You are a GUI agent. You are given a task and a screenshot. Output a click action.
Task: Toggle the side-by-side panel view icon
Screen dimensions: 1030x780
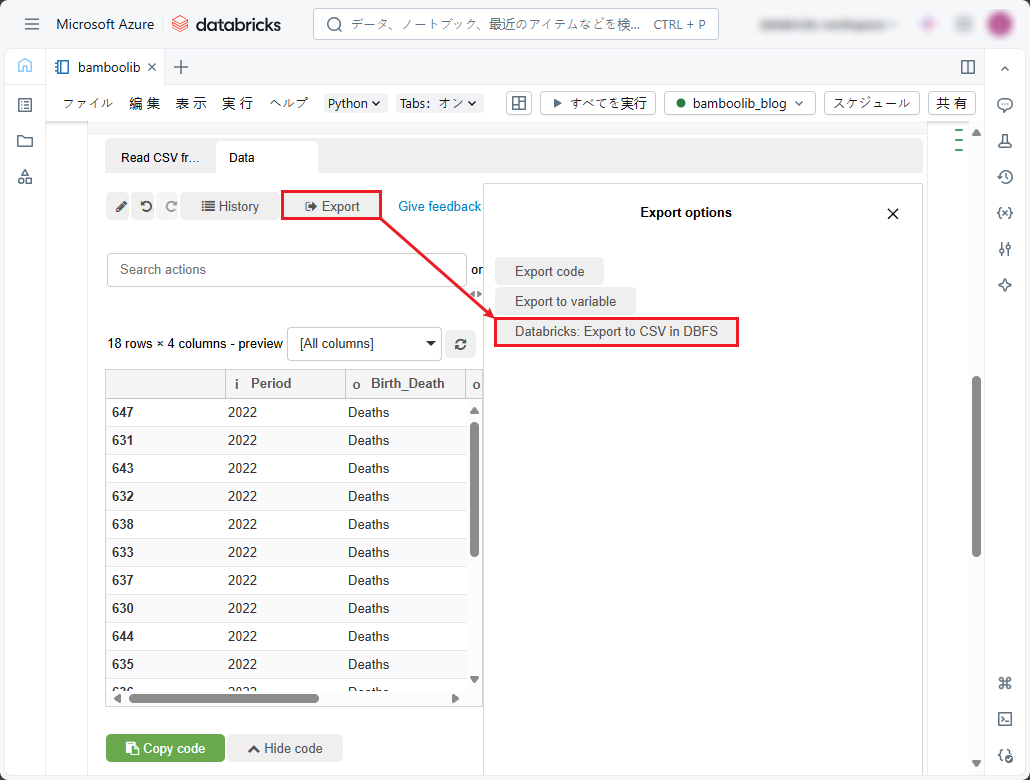pyautogui.click(x=967, y=67)
